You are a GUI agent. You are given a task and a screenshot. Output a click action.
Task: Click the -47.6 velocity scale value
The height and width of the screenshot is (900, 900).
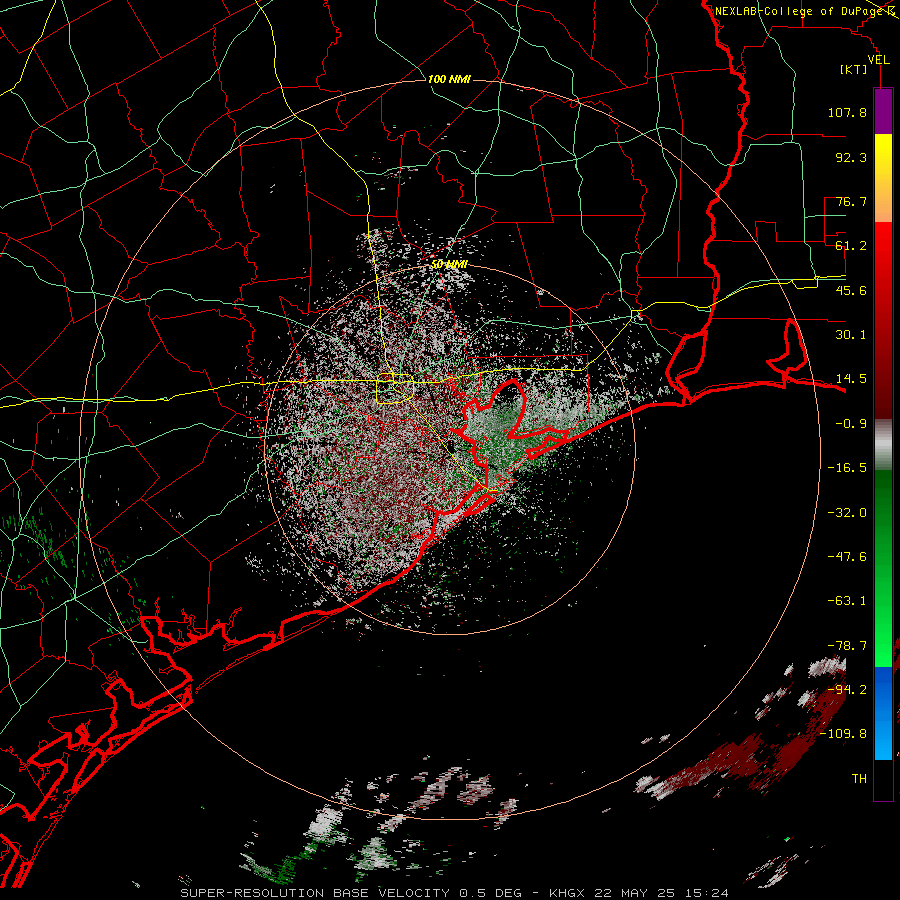pos(847,557)
